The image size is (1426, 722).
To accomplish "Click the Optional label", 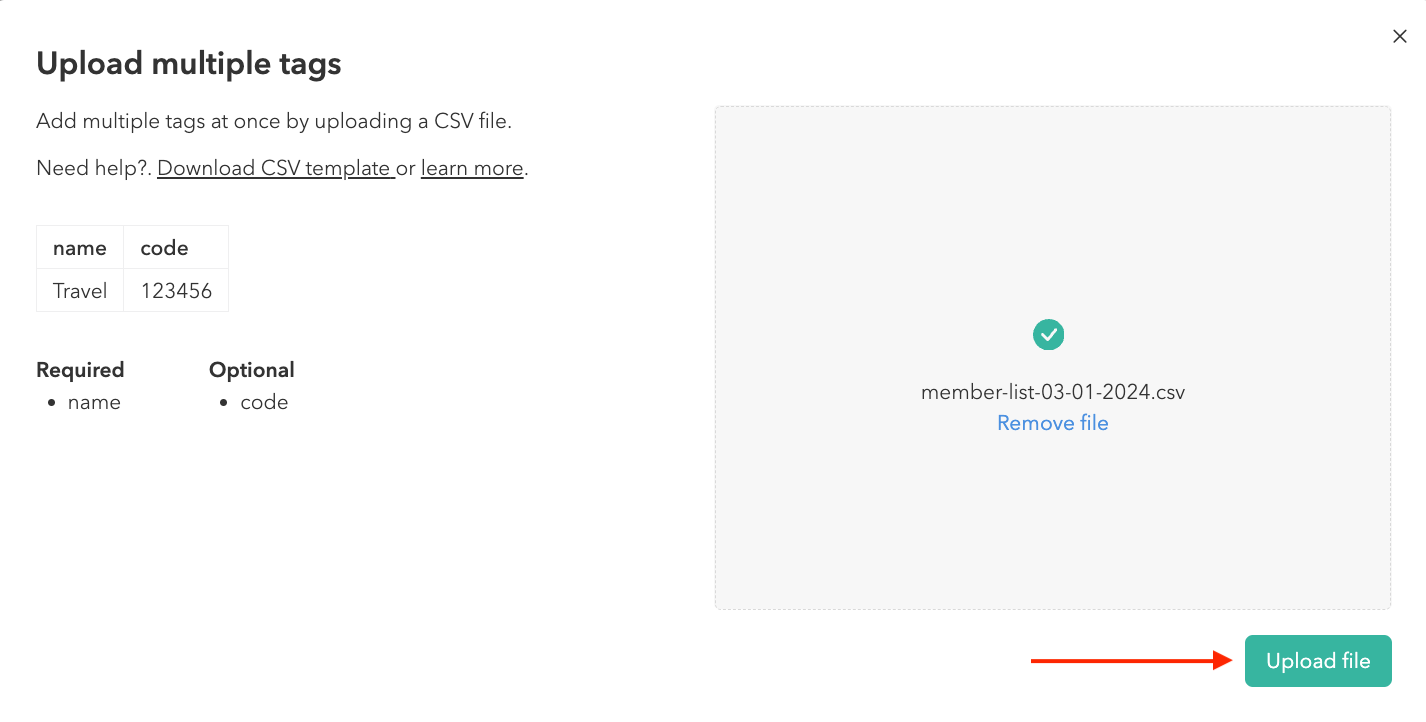I will 251,370.
